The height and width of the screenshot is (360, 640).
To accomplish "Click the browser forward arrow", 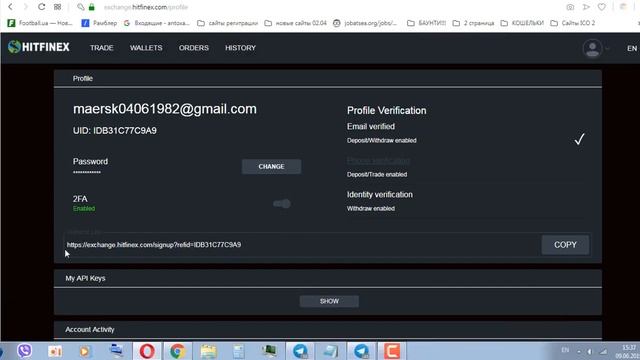I will click(25, 7).
